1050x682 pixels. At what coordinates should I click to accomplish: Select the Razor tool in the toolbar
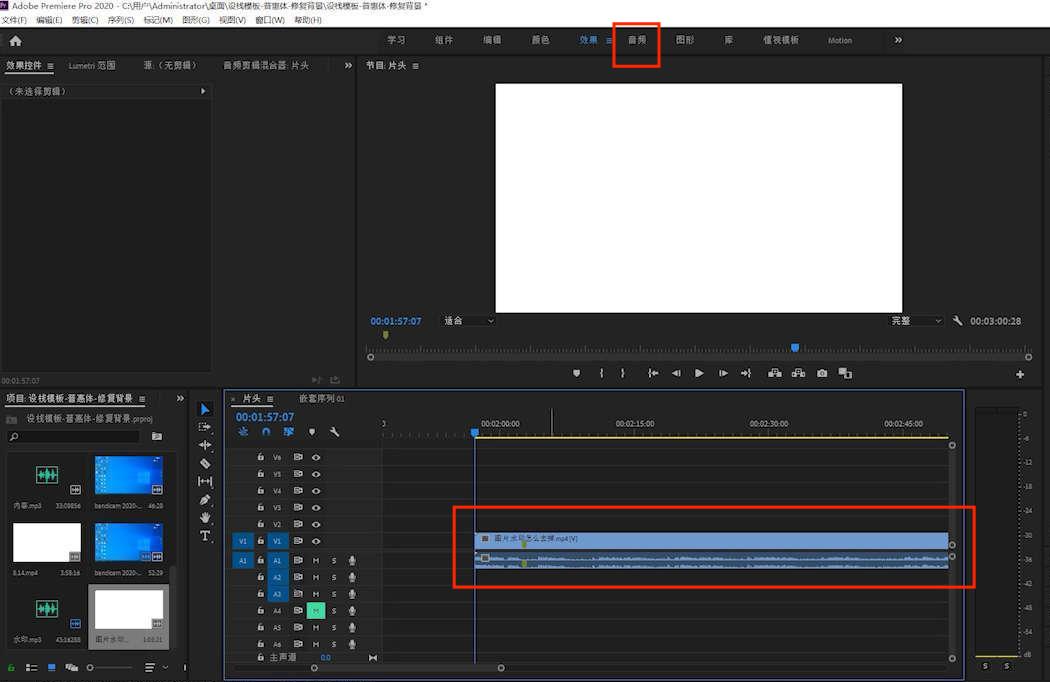(205, 463)
